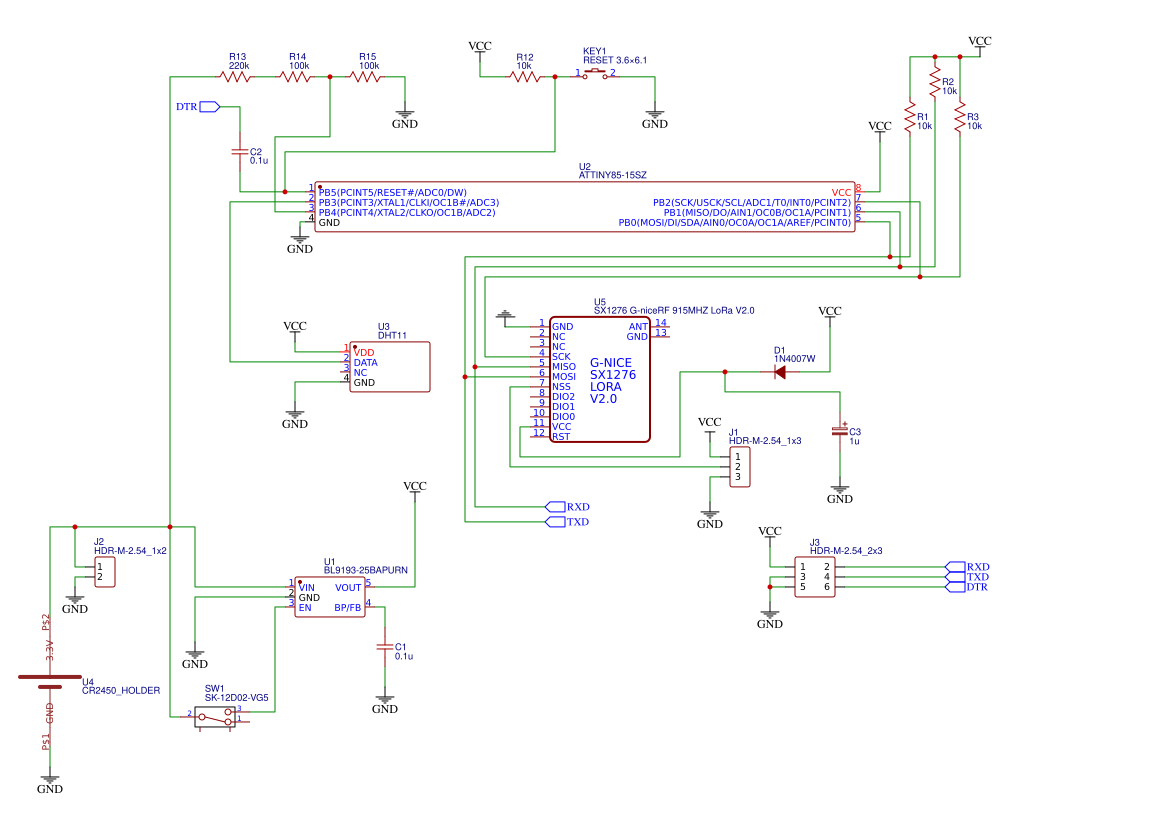This screenshot has height=827, width=1169.
Task: Click the DATA pin label on DHT11
Action: pos(365,362)
